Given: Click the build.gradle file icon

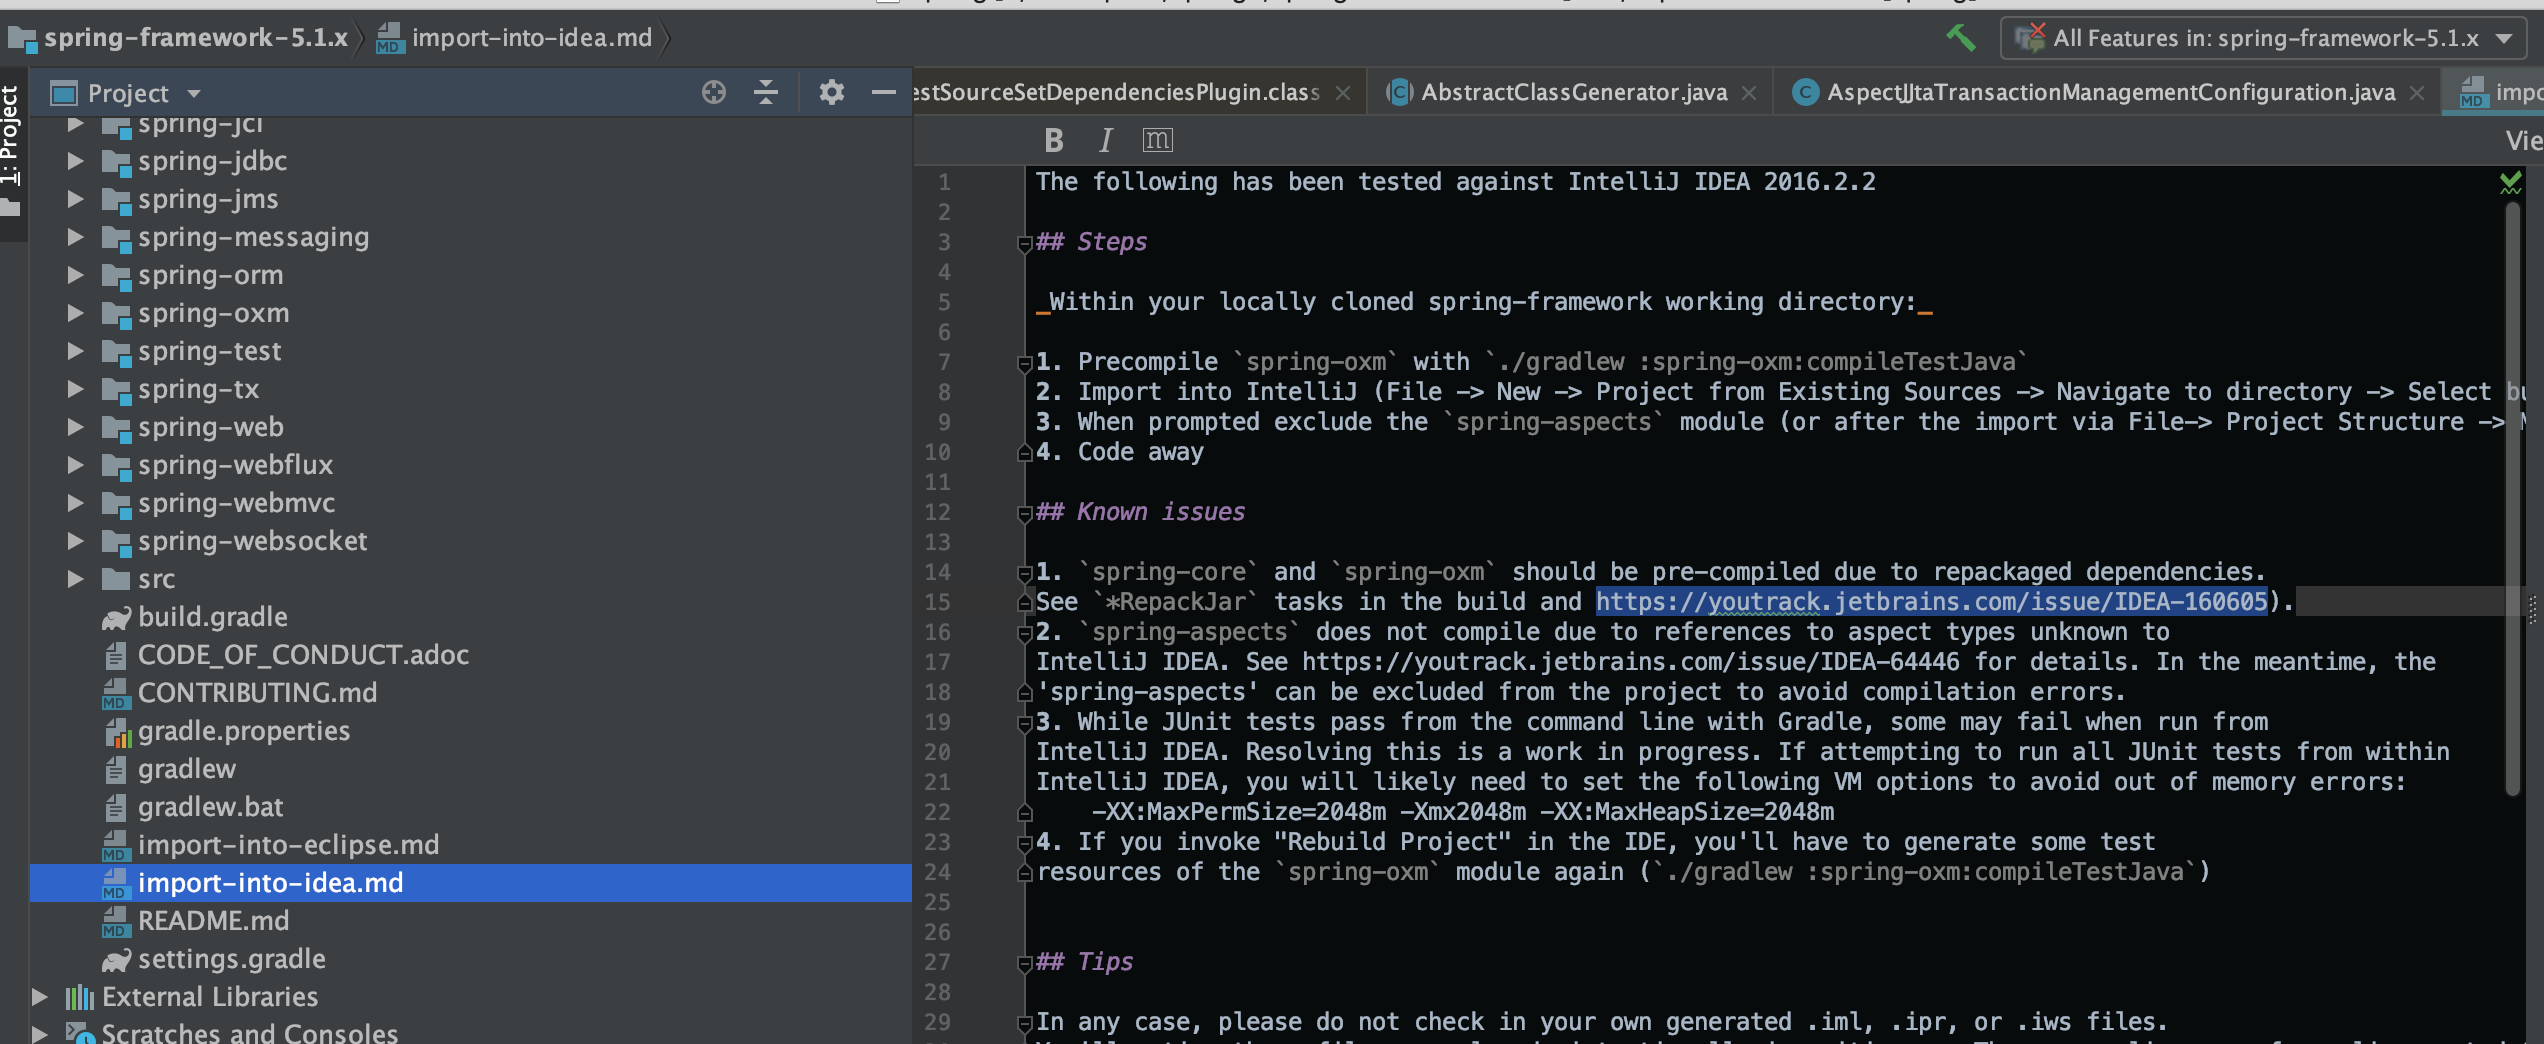Looking at the screenshot, I should (116, 618).
